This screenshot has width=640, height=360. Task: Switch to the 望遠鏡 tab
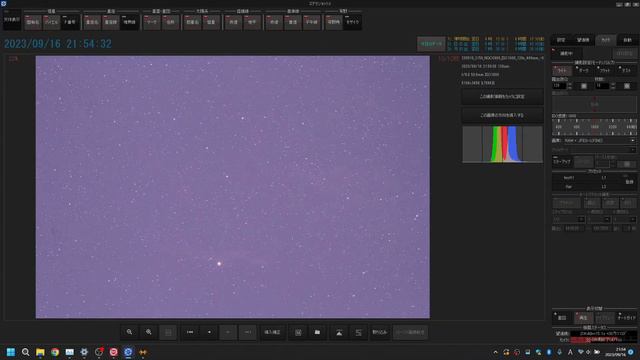pyautogui.click(x=583, y=40)
